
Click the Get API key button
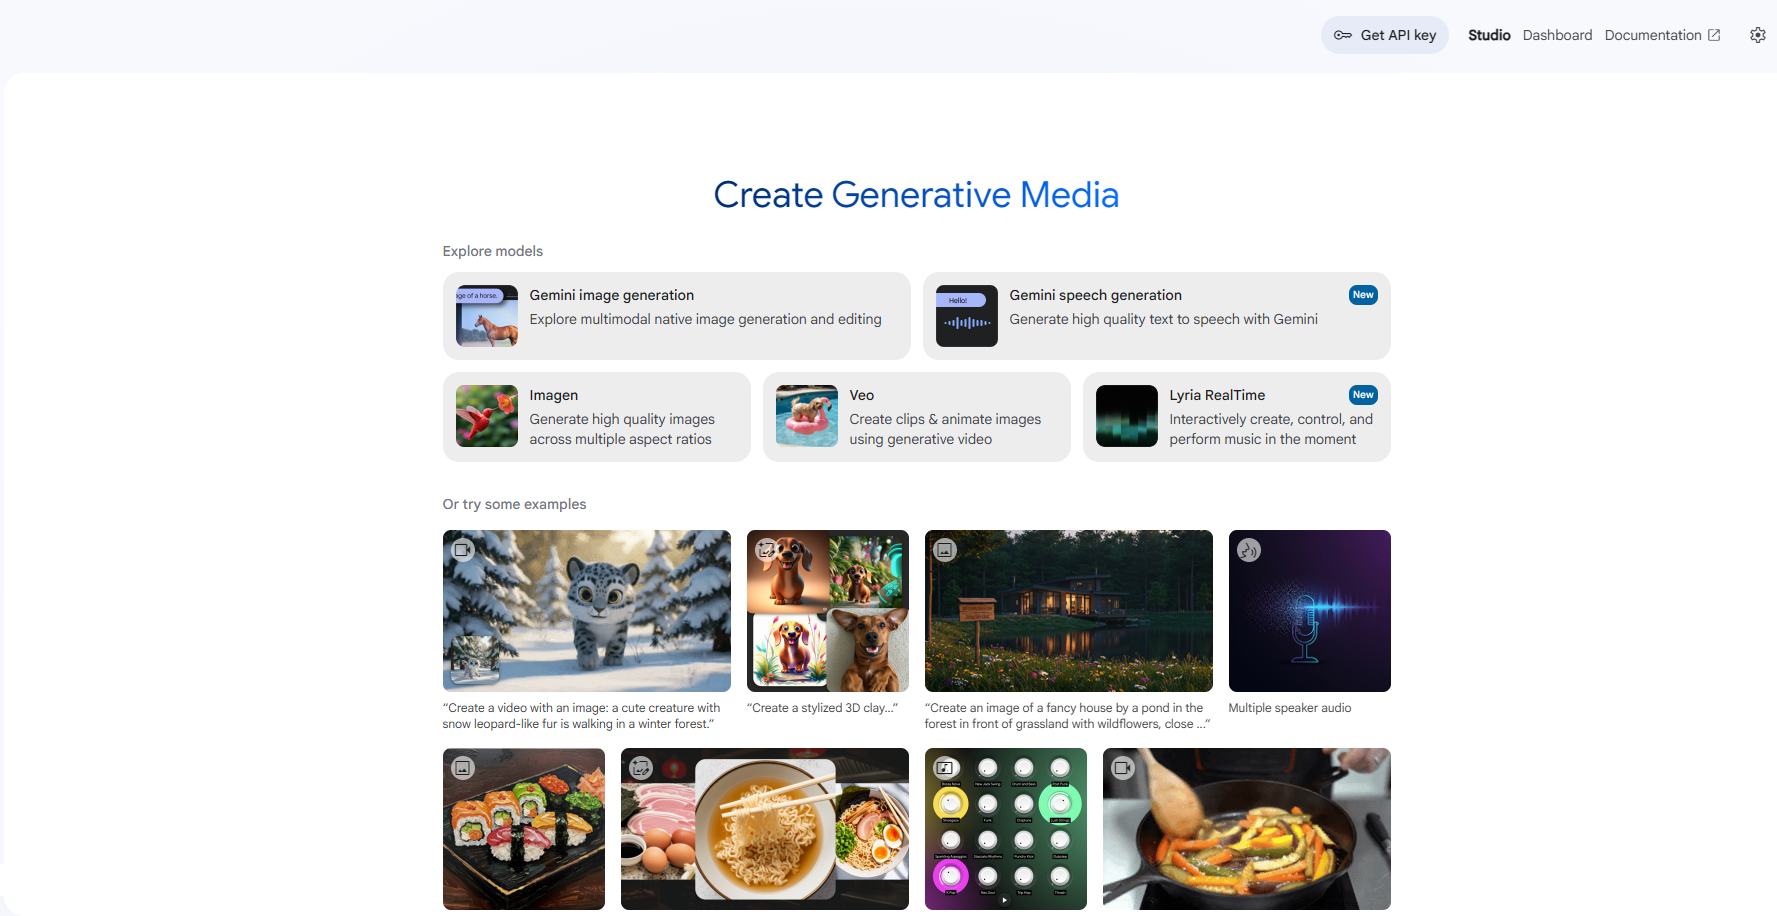point(1385,35)
